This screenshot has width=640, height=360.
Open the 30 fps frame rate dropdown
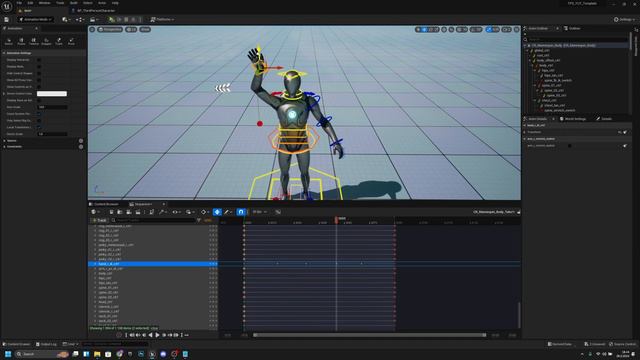coord(260,212)
